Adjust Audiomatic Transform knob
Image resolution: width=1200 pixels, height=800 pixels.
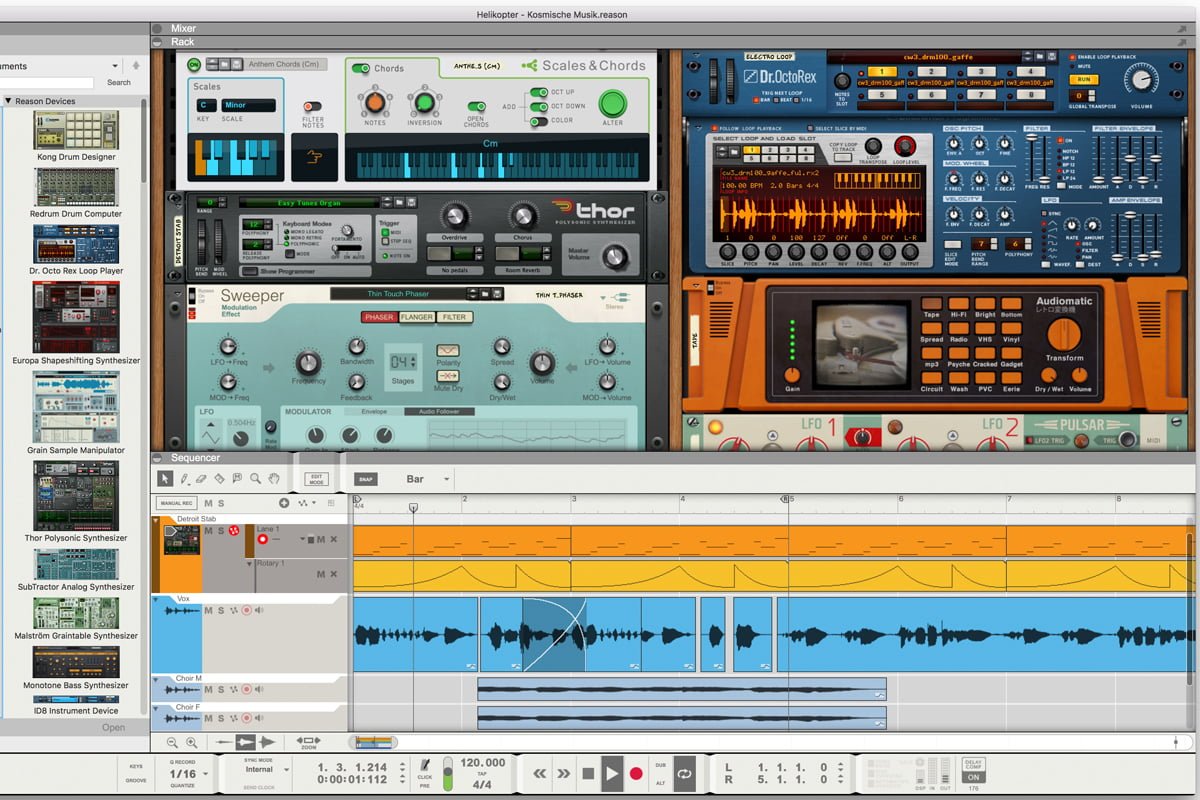click(1064, 333)
